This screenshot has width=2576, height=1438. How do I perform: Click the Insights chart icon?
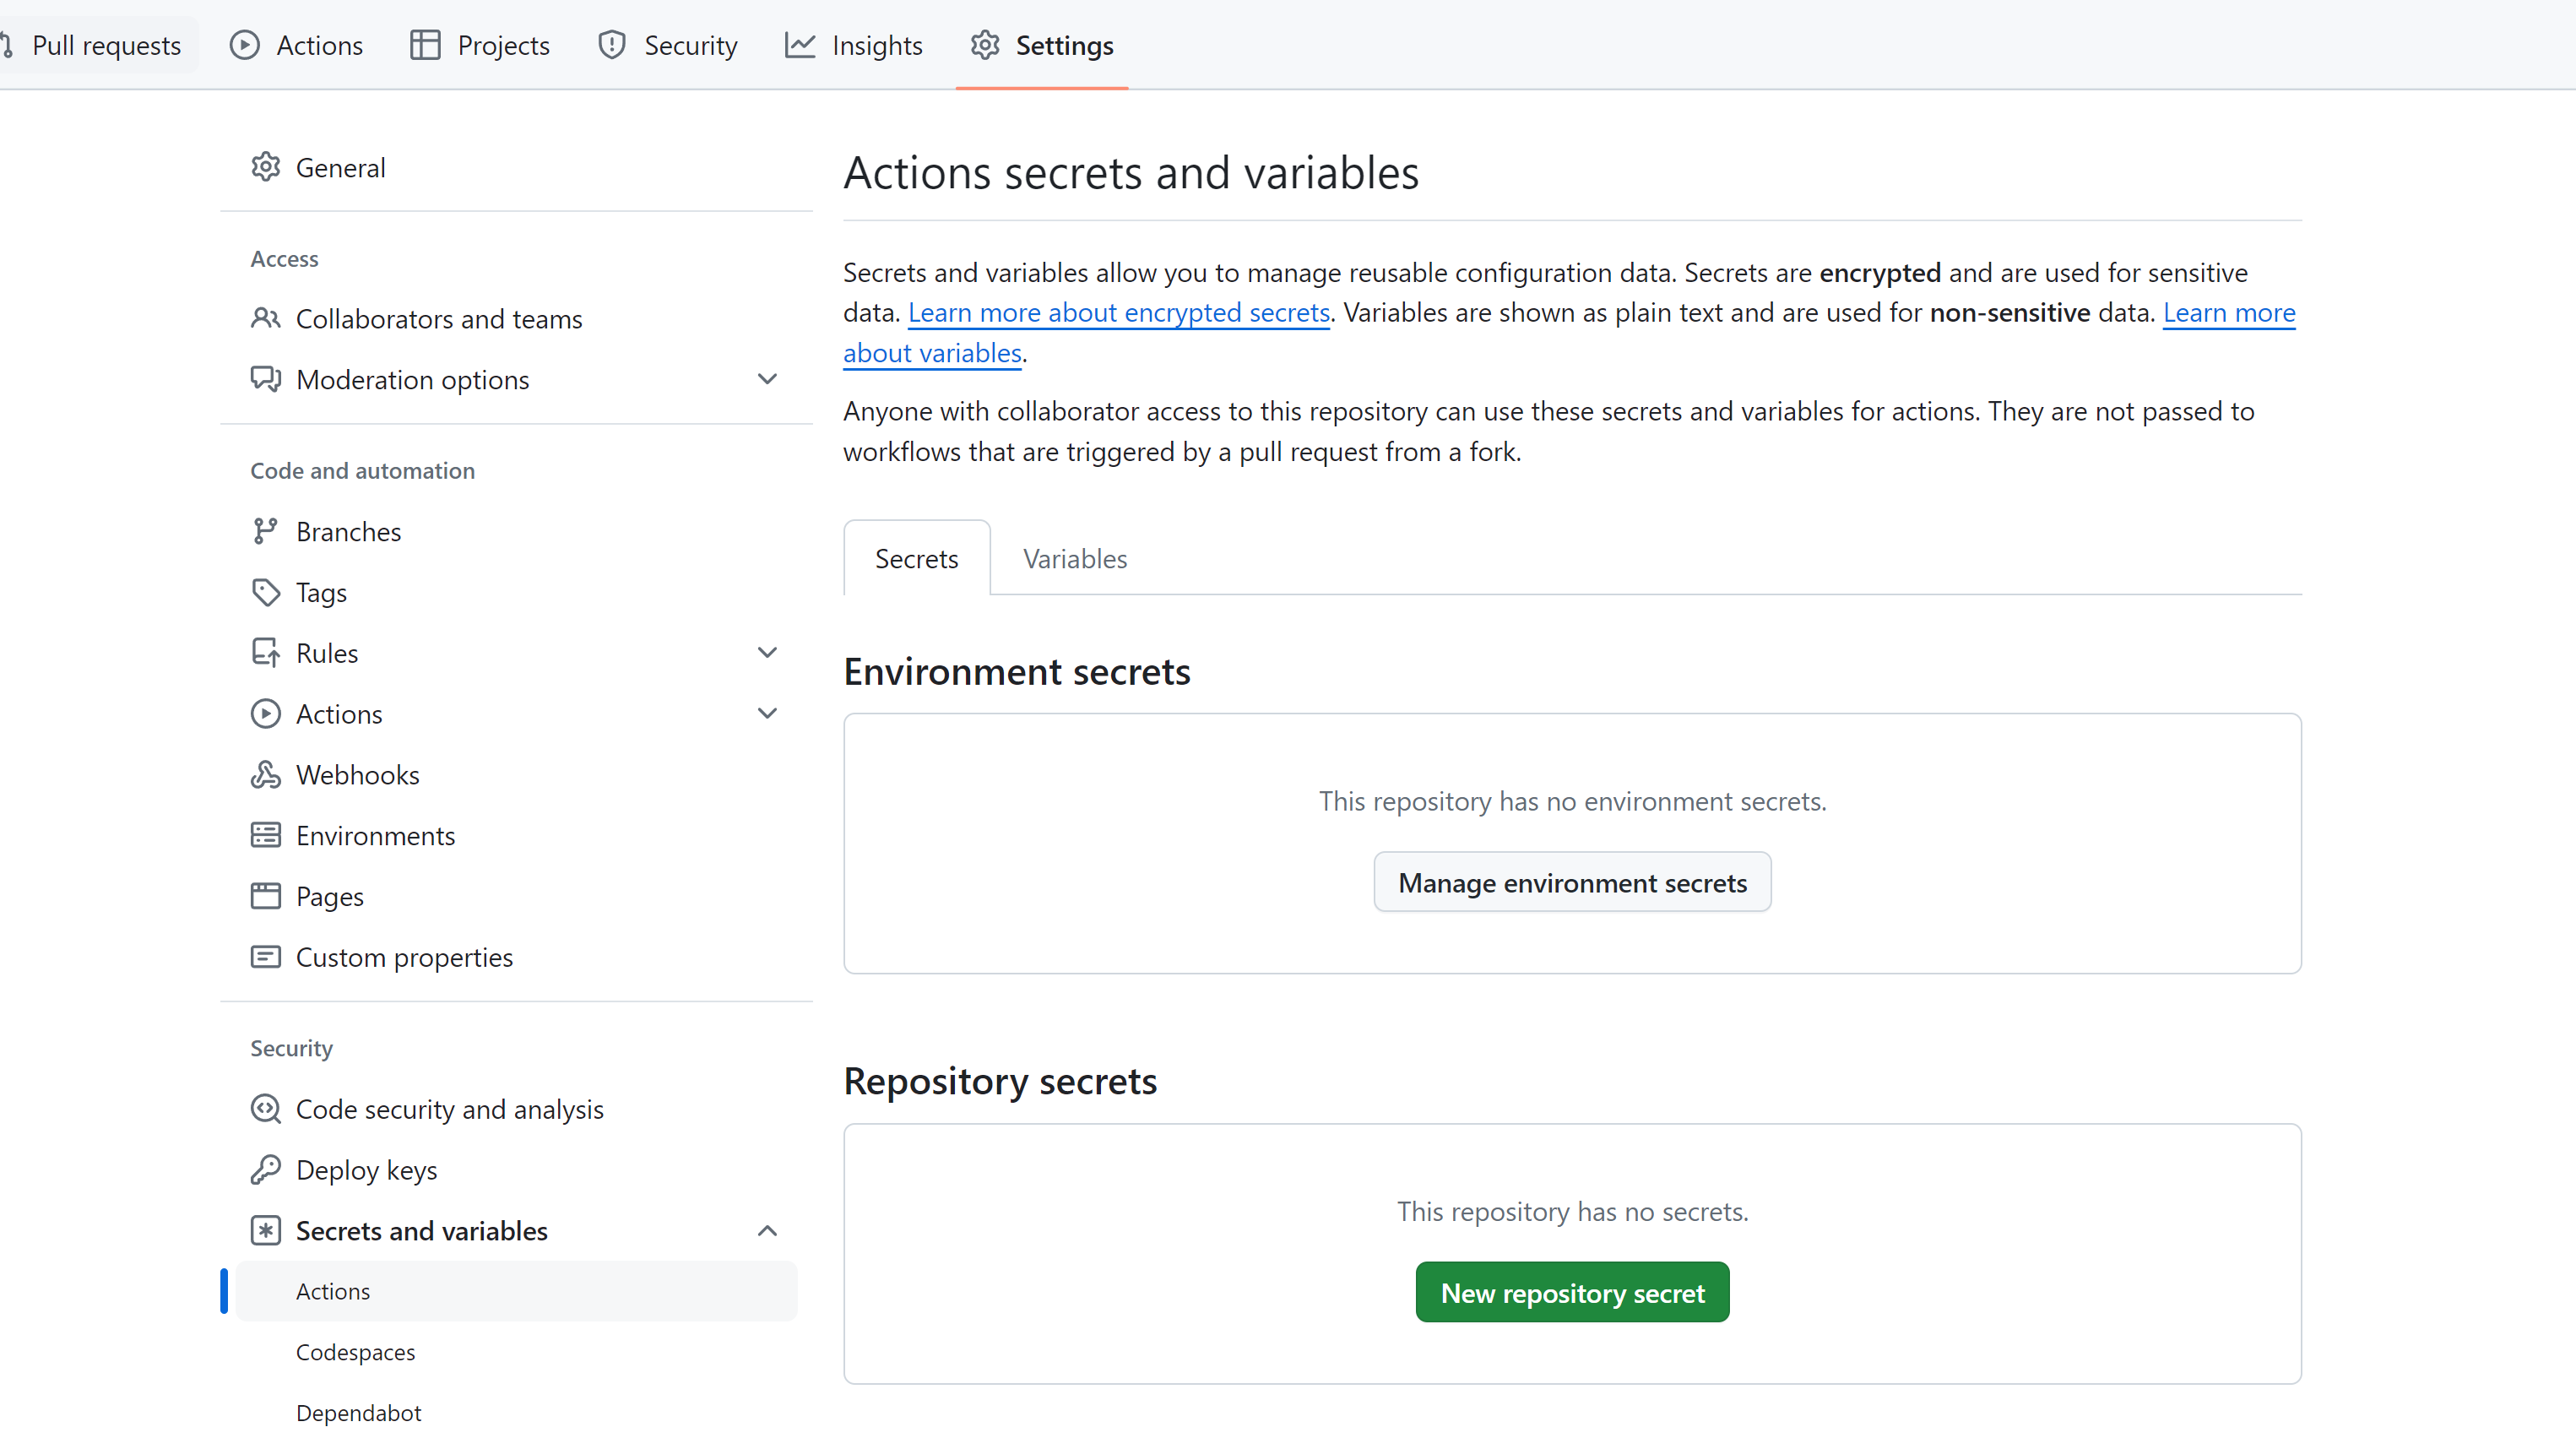click(800, 44)
